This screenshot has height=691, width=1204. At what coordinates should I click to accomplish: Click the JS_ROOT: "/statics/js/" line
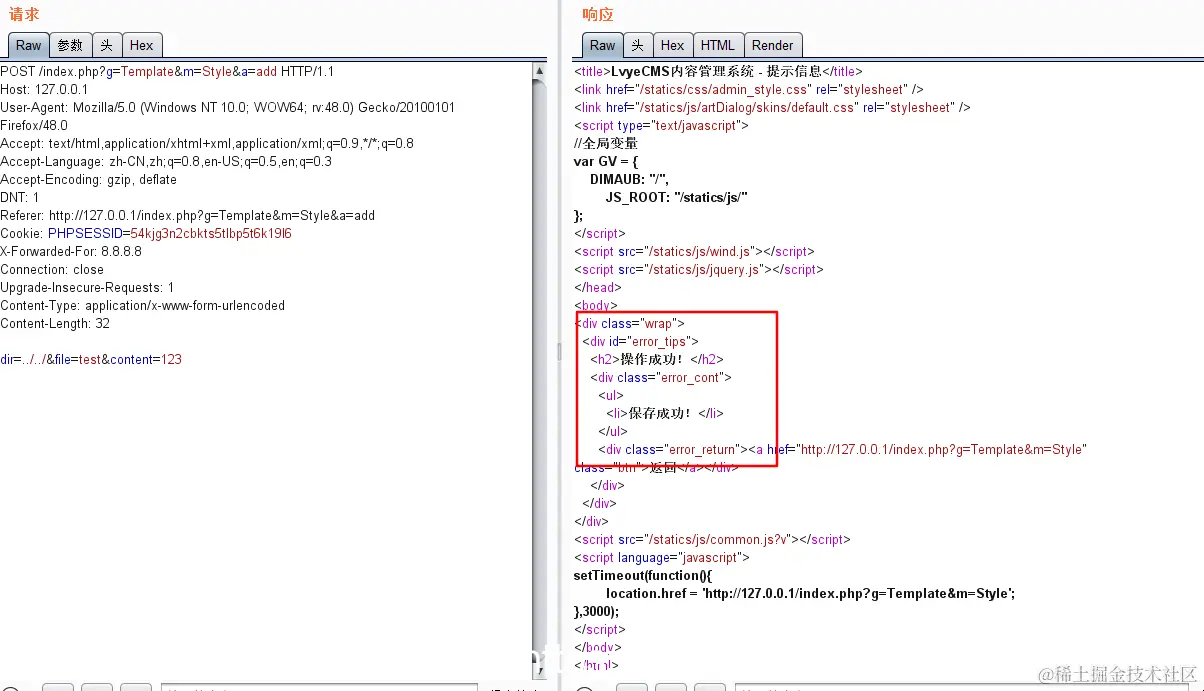click(x=677, y=198)
